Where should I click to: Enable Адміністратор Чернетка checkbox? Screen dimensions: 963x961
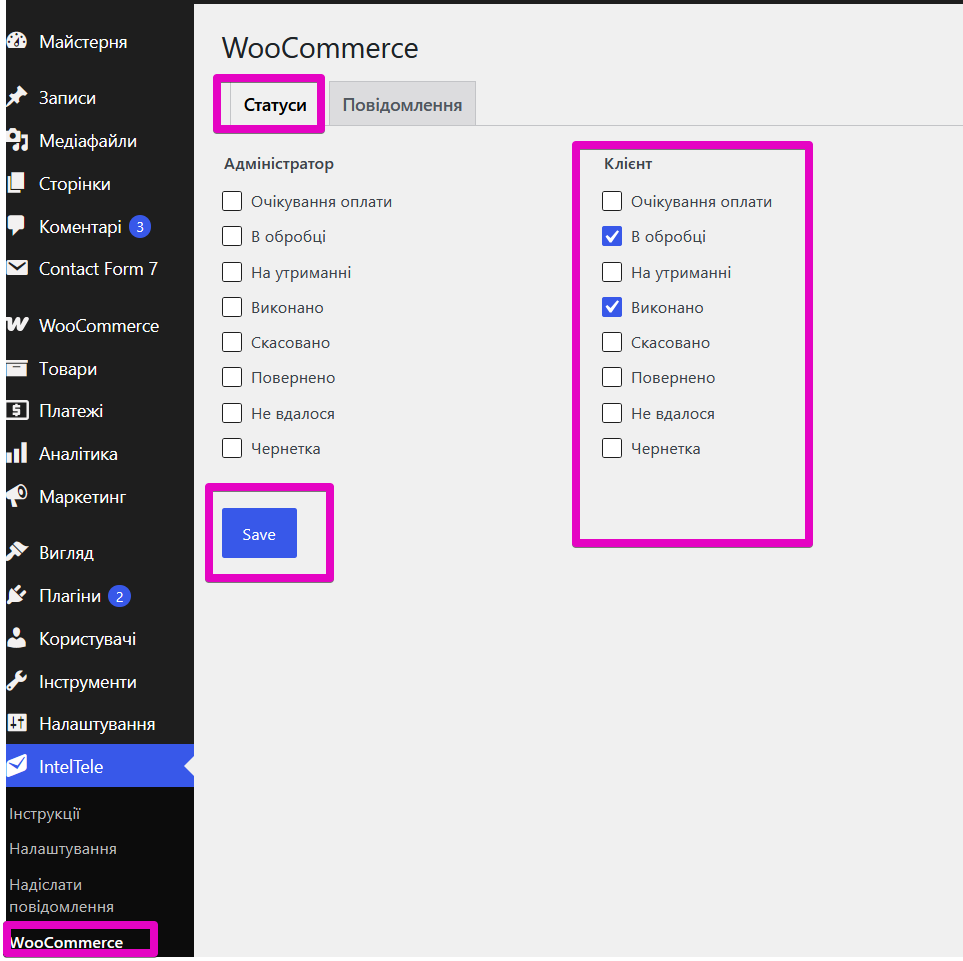pyautogui.click(x=232, y=448)
